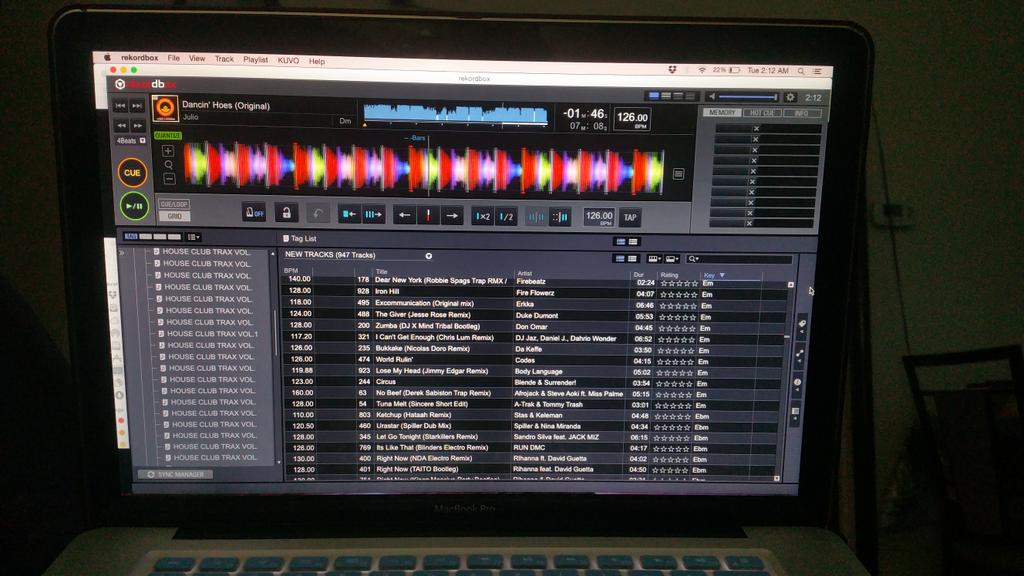Undo the last grid edit
The width and height of the screenshot is (1024, 576).
(x=318, y=214)
